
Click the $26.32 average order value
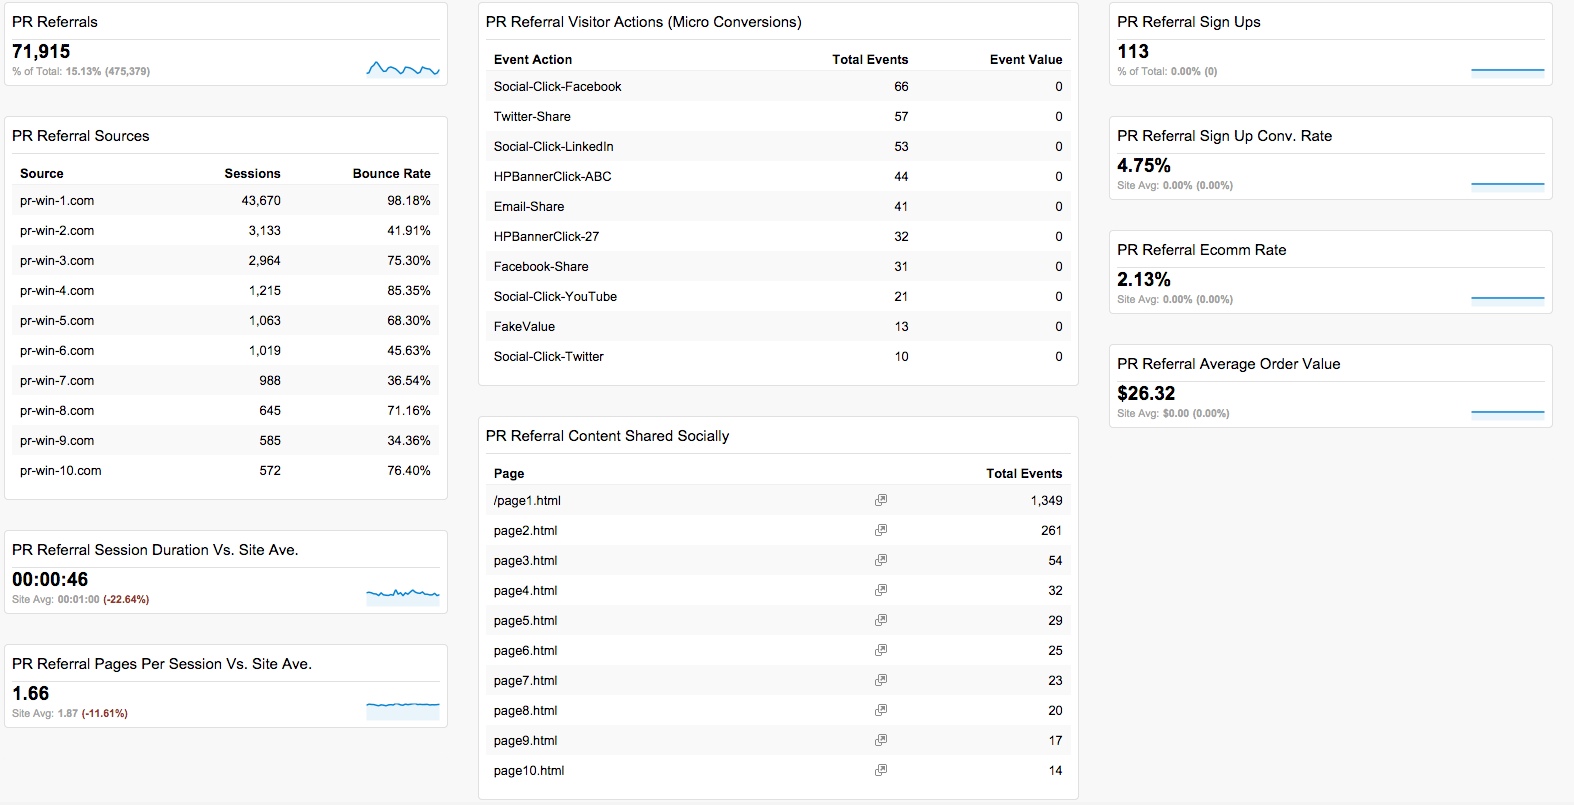(x=1146, y=394)
